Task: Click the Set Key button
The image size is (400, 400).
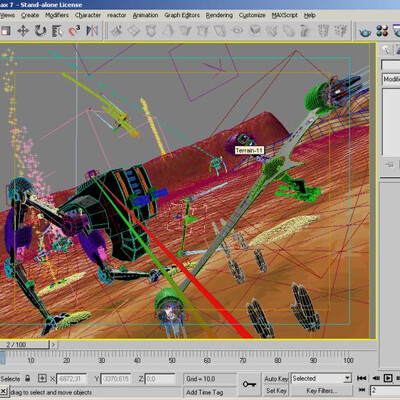Action: [x=276, y=390]
